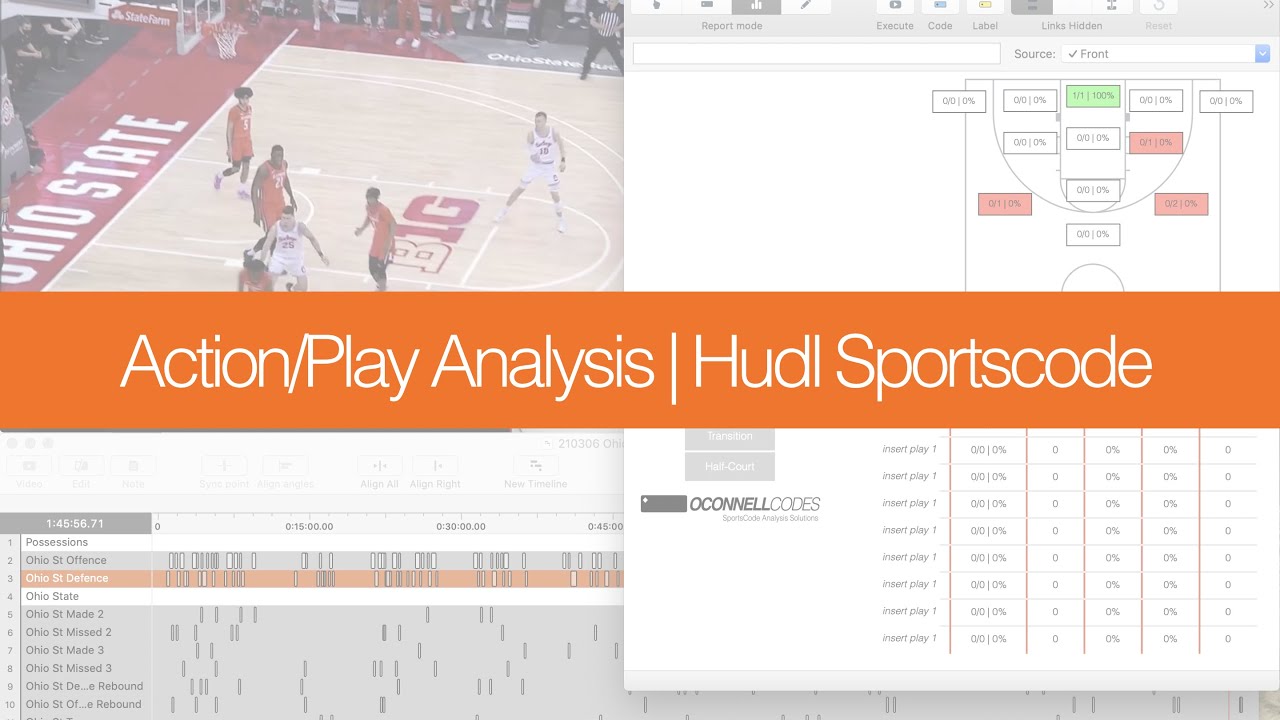Click the OCONNELLCODES logo in report window
The width and height of the screenshot is (1280, 720).
tap(730, 507)
